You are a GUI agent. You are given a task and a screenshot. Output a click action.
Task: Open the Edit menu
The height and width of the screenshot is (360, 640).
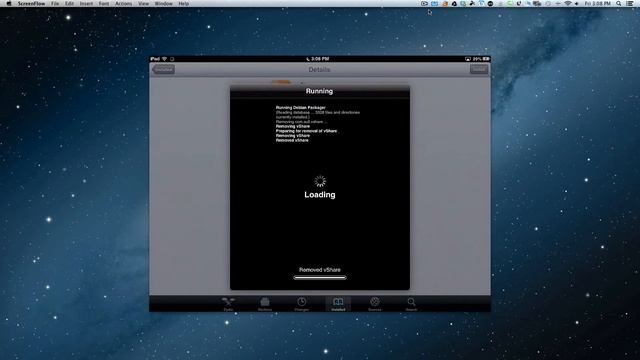tap(69, 3)
